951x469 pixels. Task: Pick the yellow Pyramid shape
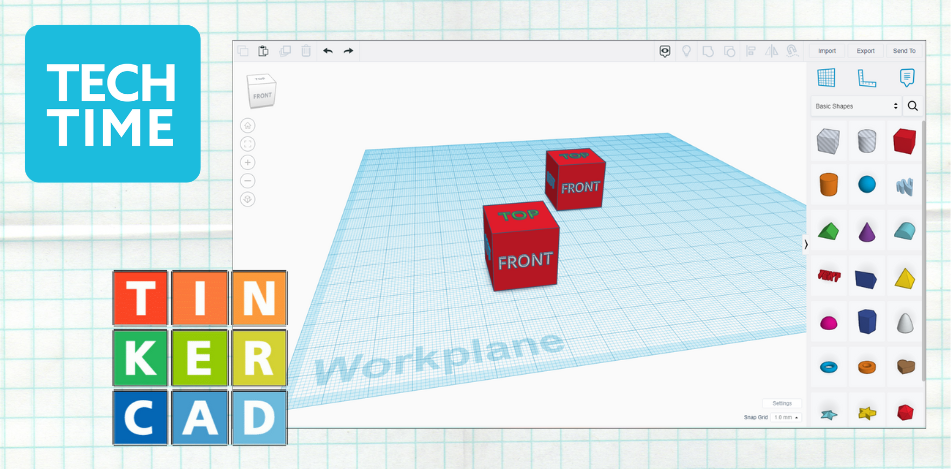(904, 277)
